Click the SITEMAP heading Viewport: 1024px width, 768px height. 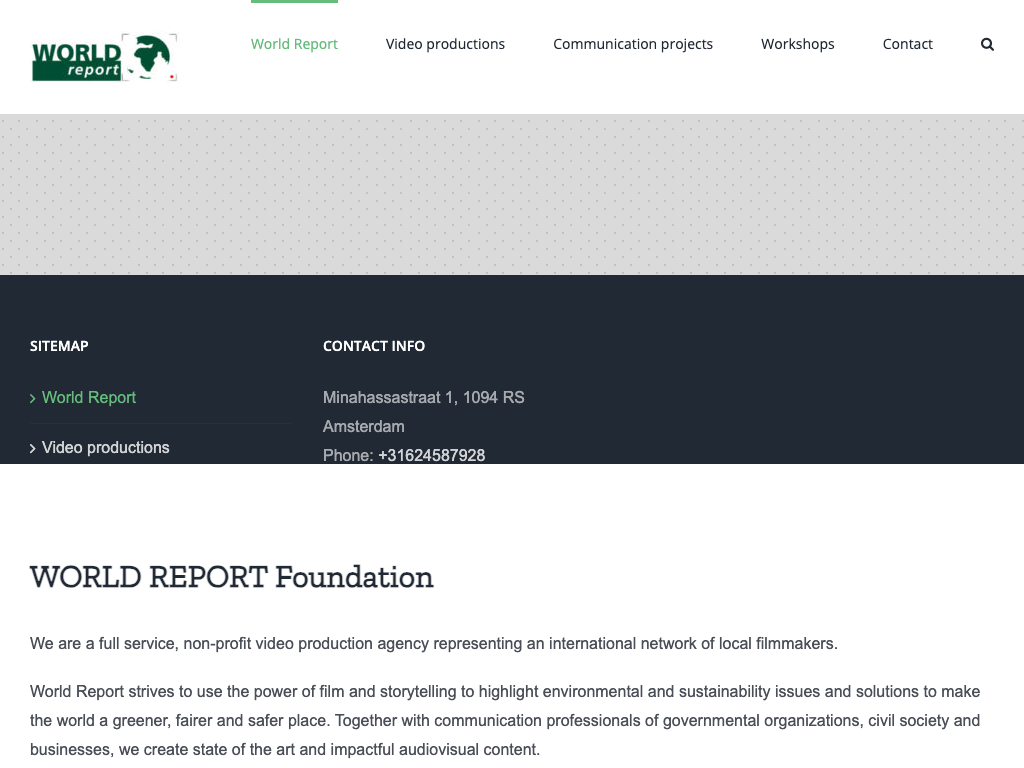[59, 346]
